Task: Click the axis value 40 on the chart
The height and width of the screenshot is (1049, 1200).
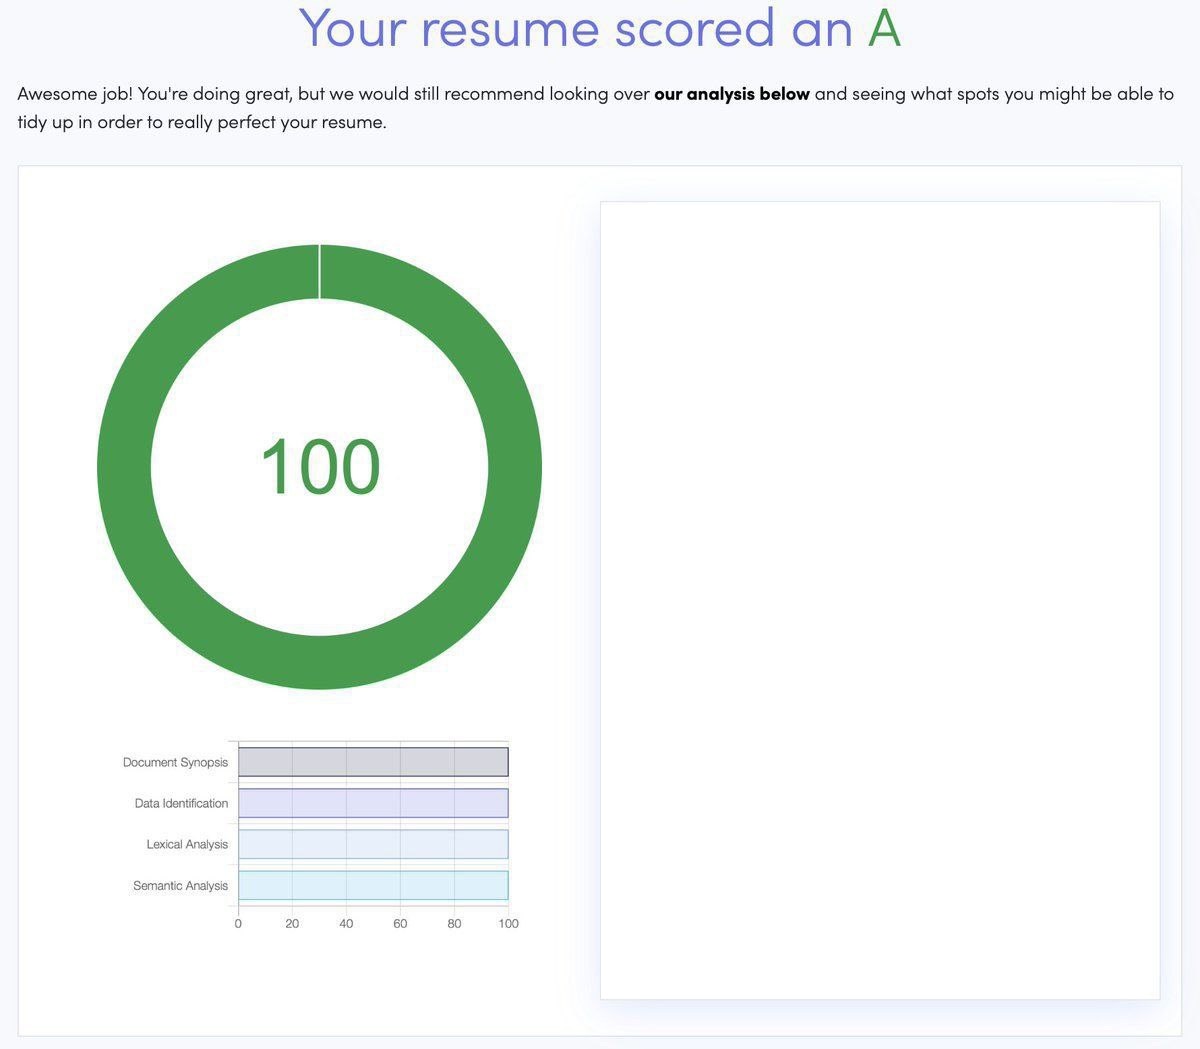Action: (x=346, y=923)
